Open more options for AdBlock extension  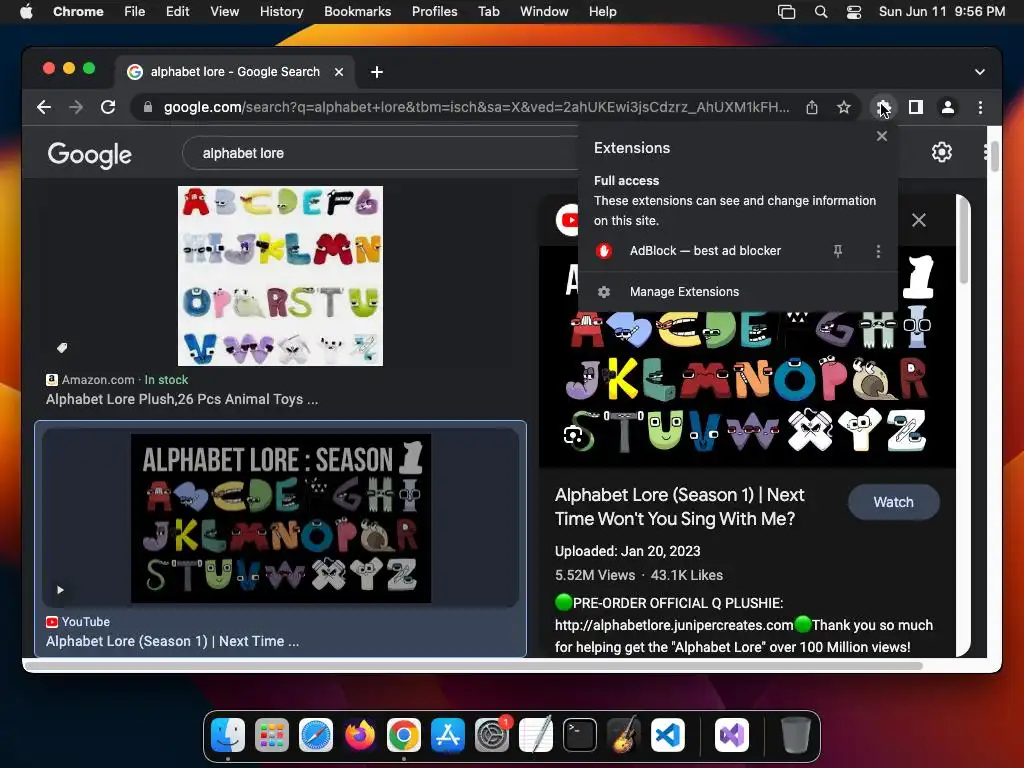(878, 251)
